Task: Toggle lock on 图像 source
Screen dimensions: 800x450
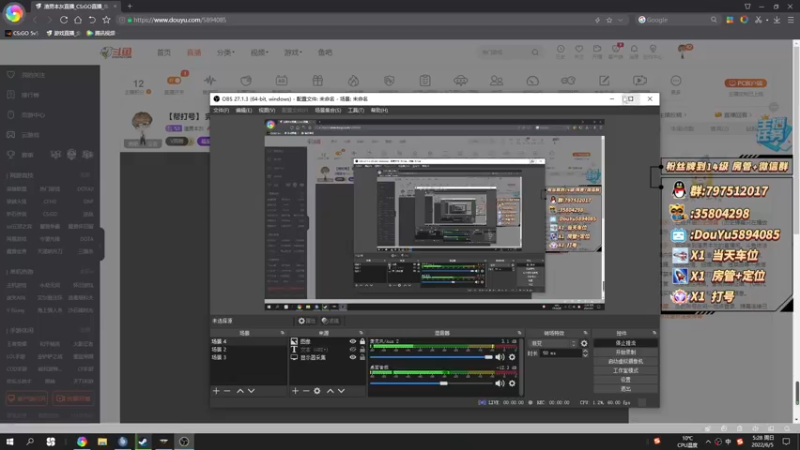Action: point(362,341)
